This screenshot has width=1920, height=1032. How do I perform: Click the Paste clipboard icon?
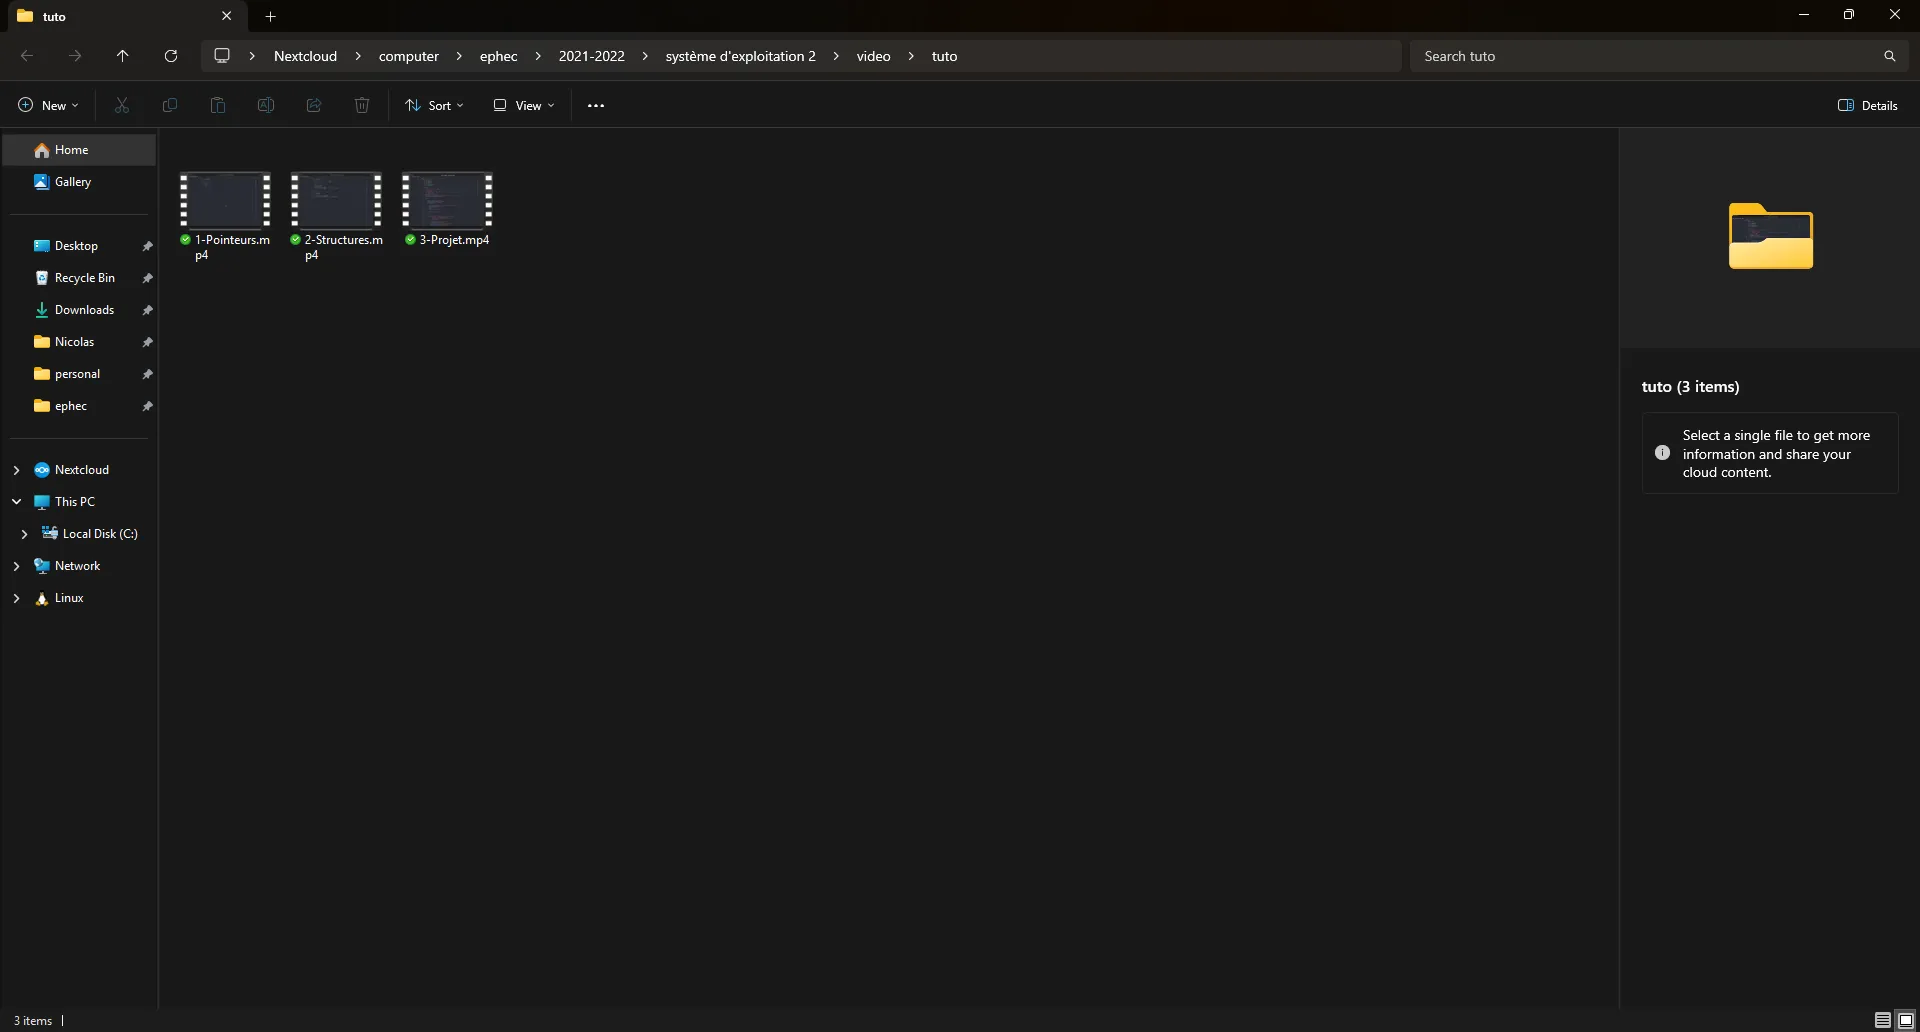pyautogui.click(x=218, y=105)
